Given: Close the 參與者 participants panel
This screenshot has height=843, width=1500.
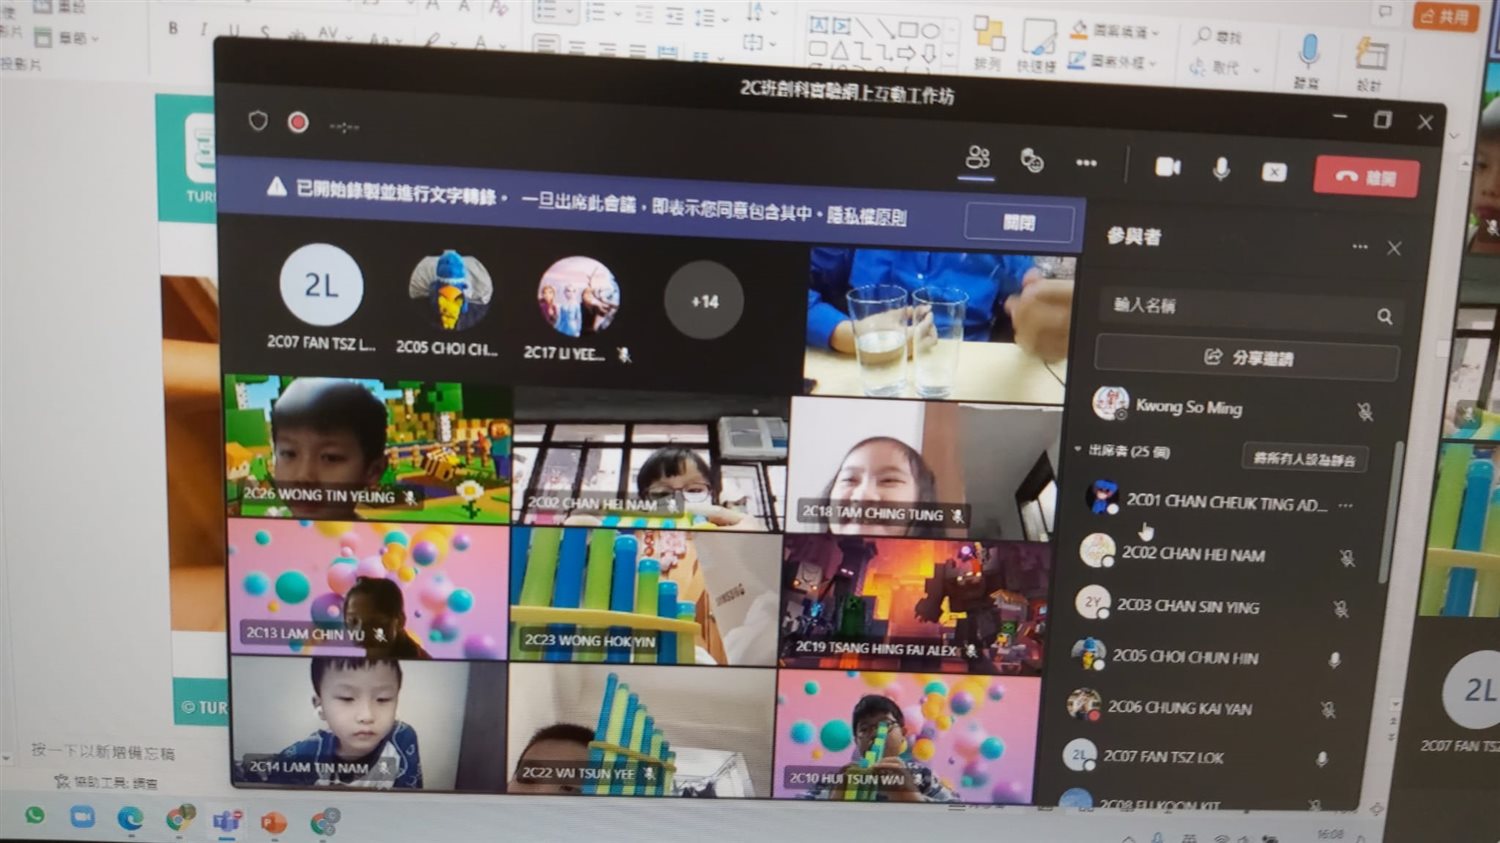Looking at the screenshot, I should click(x=1394, y=248).
